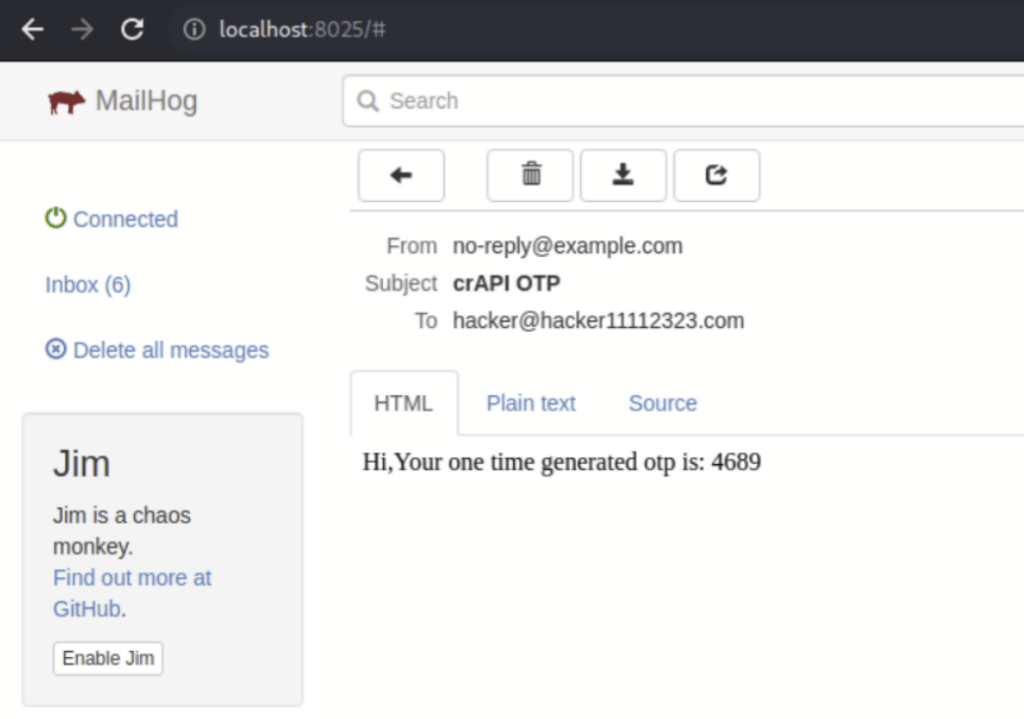Reload the page in the browser
This screenshot has height=719, width=1024.
132,29
